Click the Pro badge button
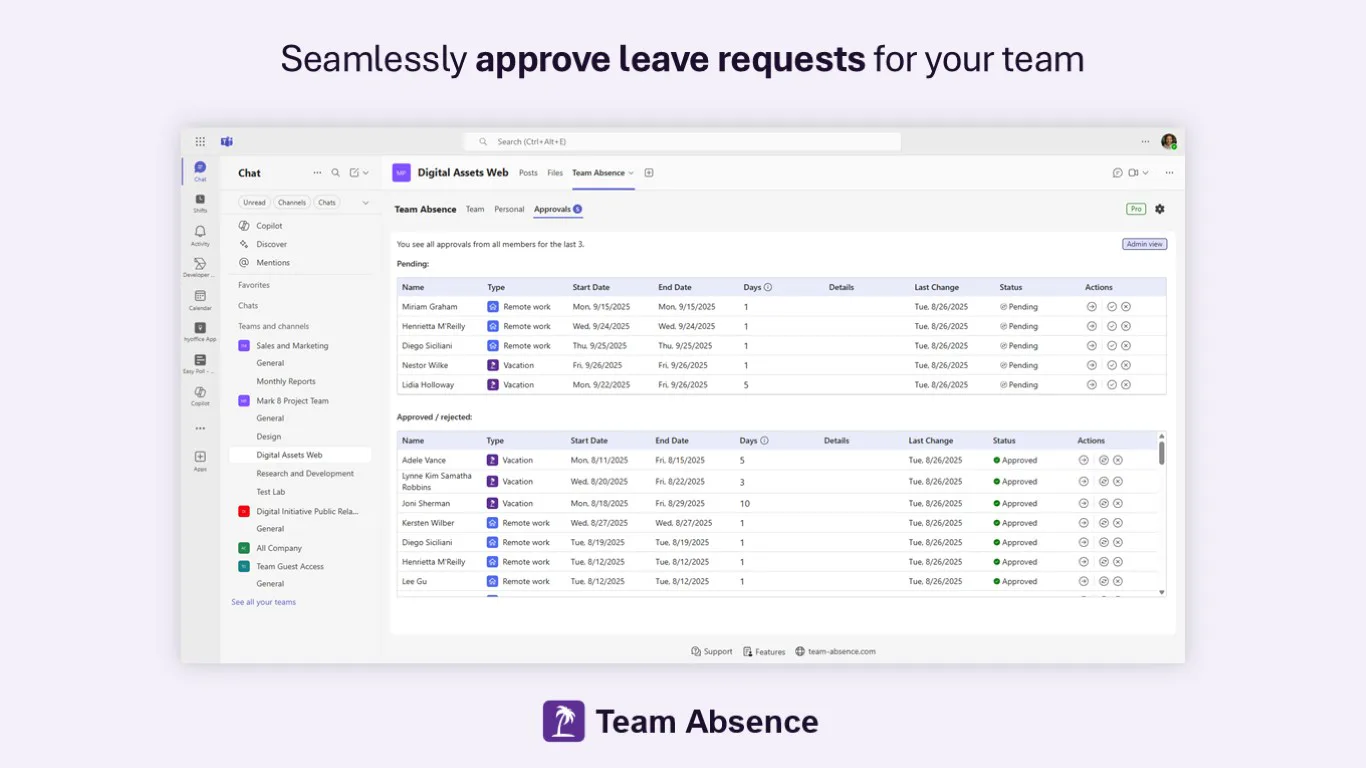Image resolution: width=1366 pixels, height=768 pixels. click(x=1136, y=209)
